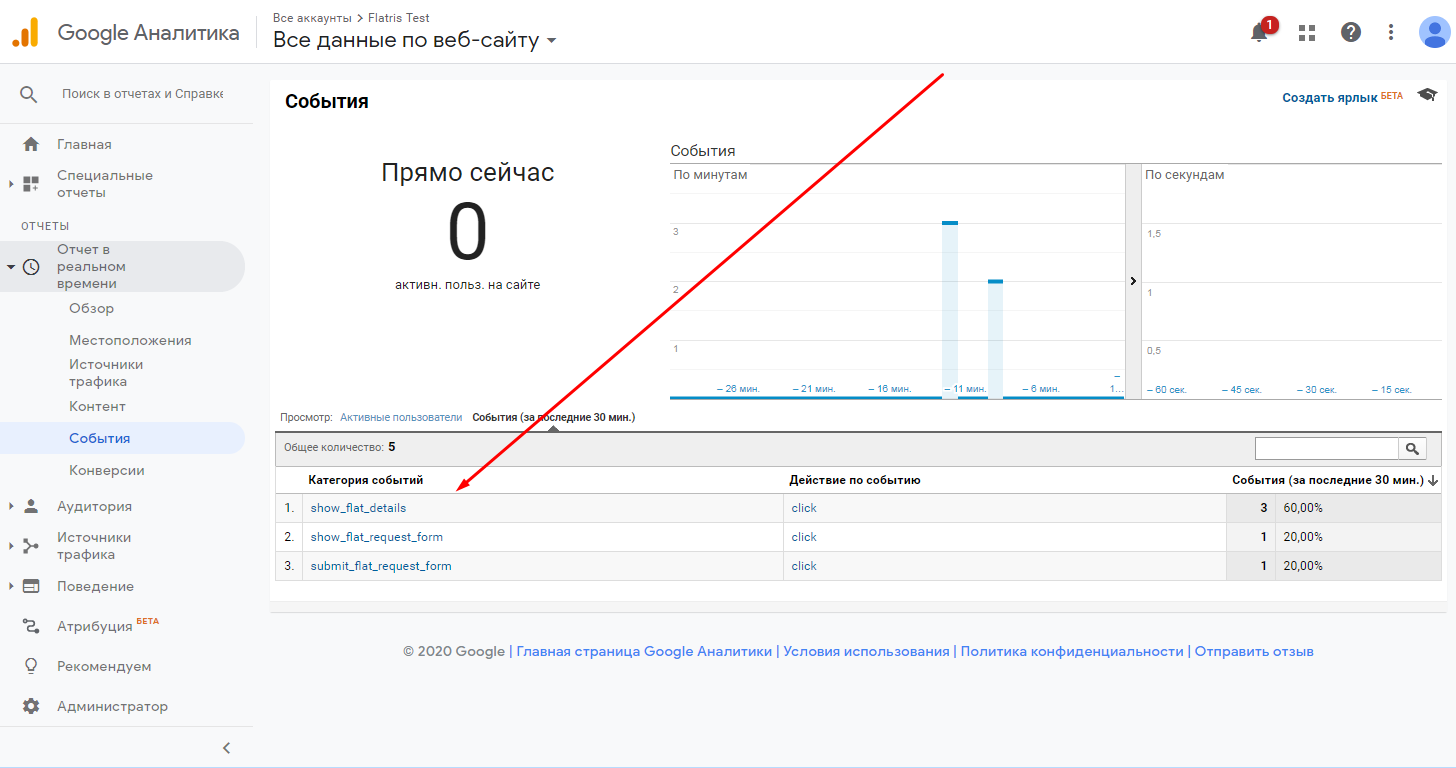The image size is (1456, 768).
Task: Collapse the sidebar with the chevron
Action: click(x=227, y=747)
